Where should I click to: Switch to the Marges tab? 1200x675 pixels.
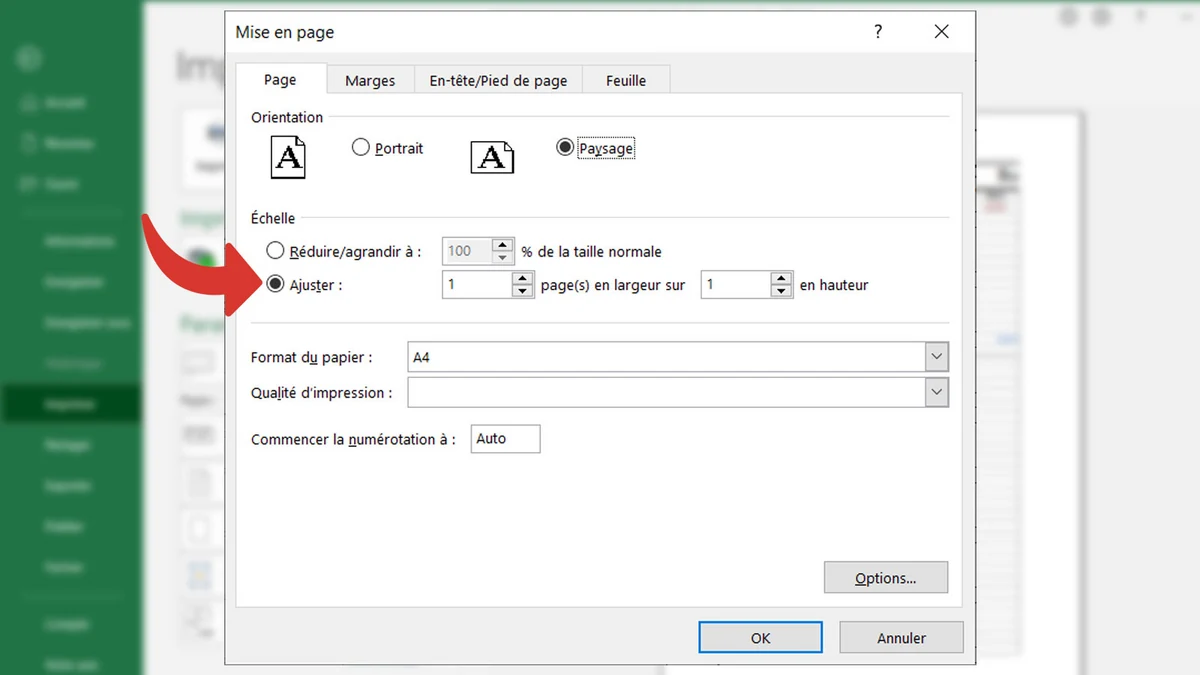(369, 80)
